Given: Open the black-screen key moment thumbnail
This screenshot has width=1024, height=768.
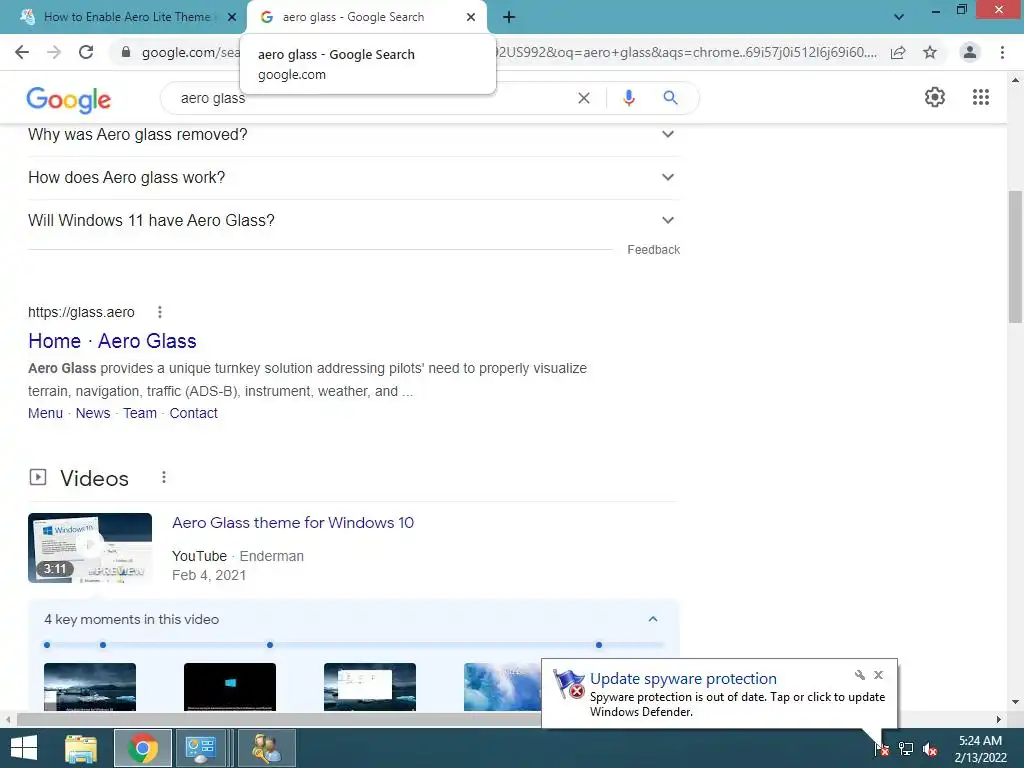Looking at the screenshot, I should click(230, 687).
